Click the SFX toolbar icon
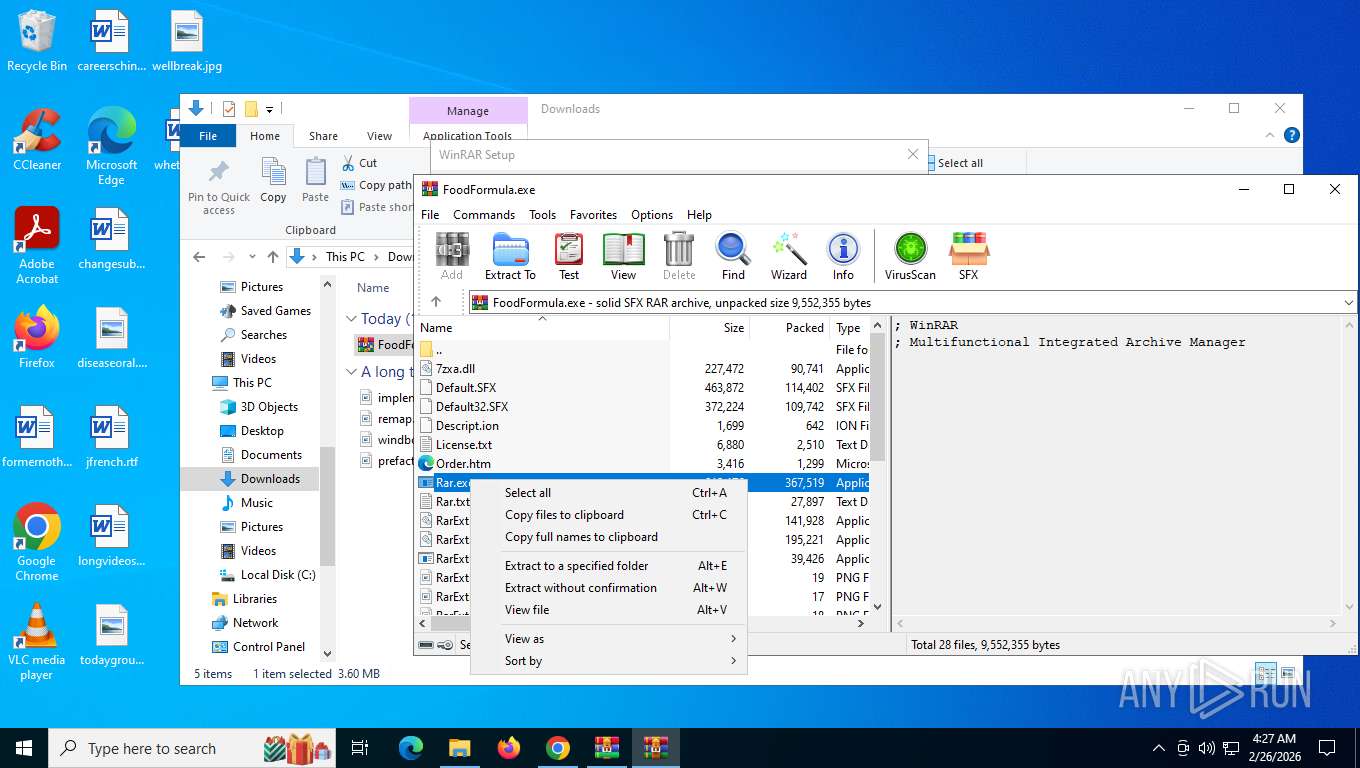 [968, 256]
